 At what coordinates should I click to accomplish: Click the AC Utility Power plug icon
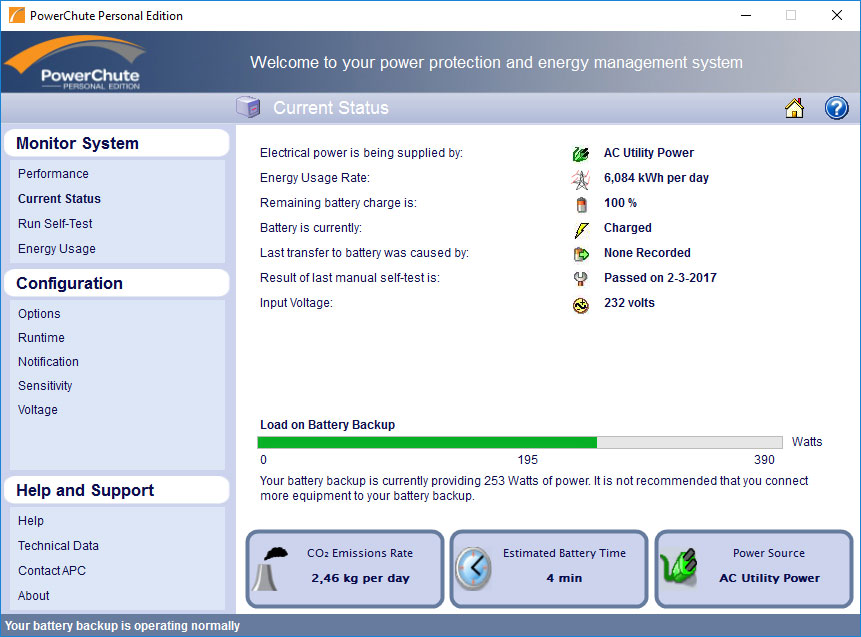(x=580, y=154)
